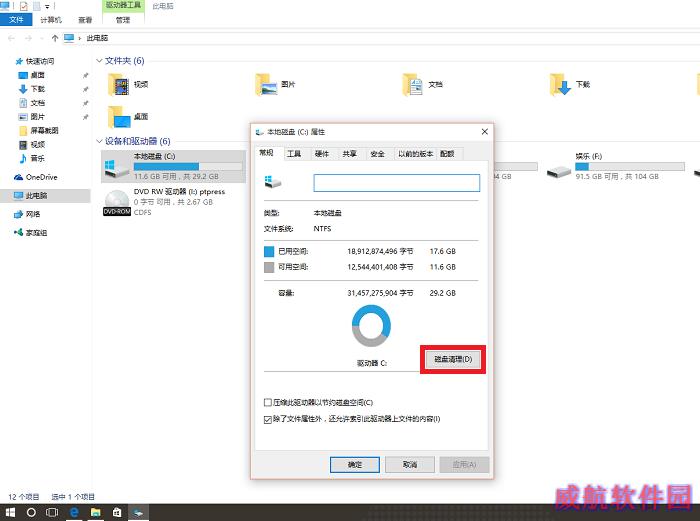Click 快速访问 star icon in sidebar
Screen dimensions: 700x521
(x=19, y=61)
